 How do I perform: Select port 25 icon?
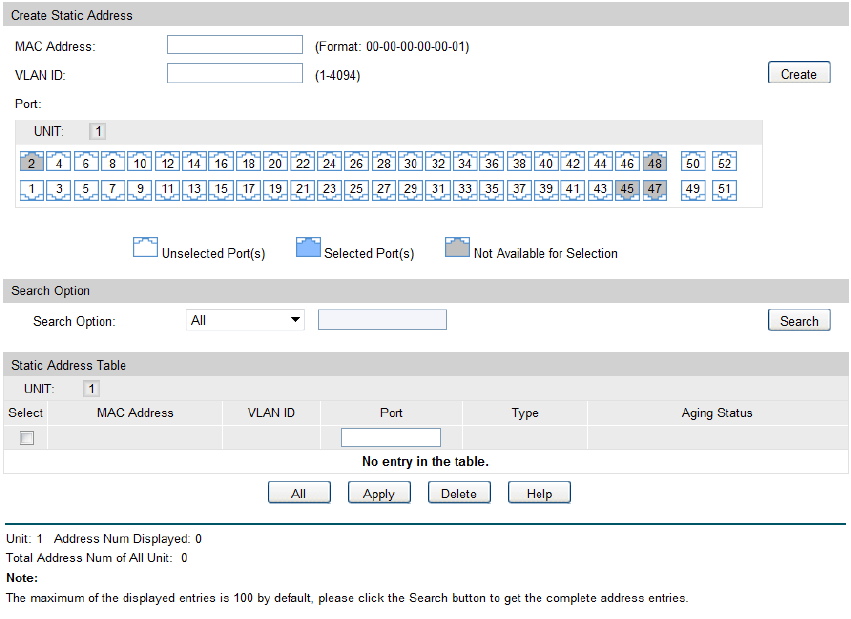pos(356,190)
